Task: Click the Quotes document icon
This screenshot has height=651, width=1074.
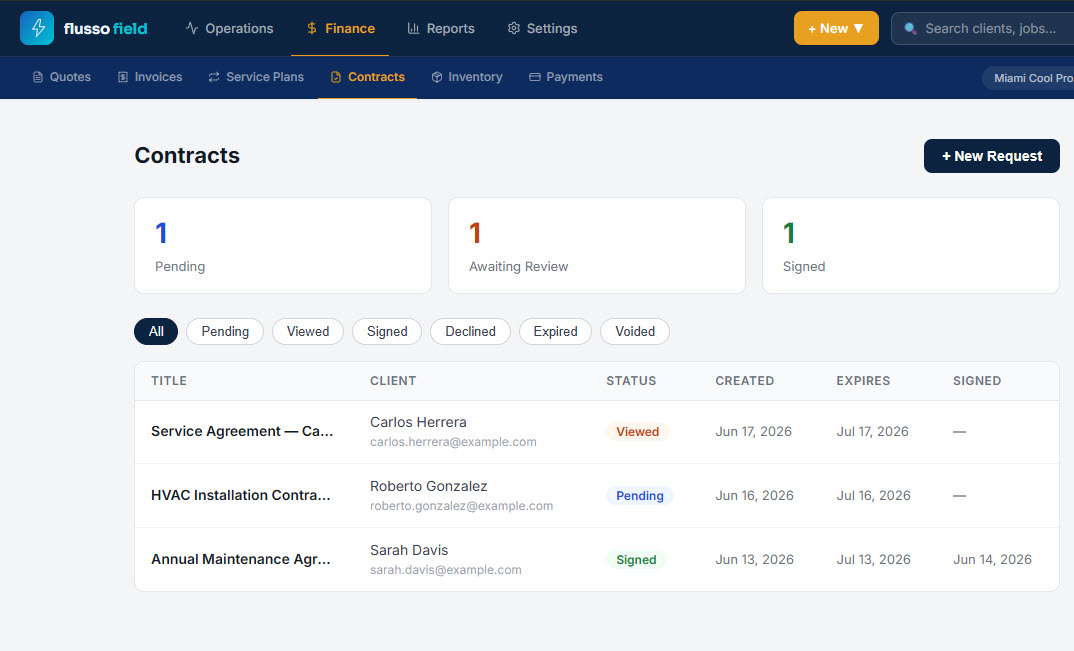Action: (x=38, y=77)
